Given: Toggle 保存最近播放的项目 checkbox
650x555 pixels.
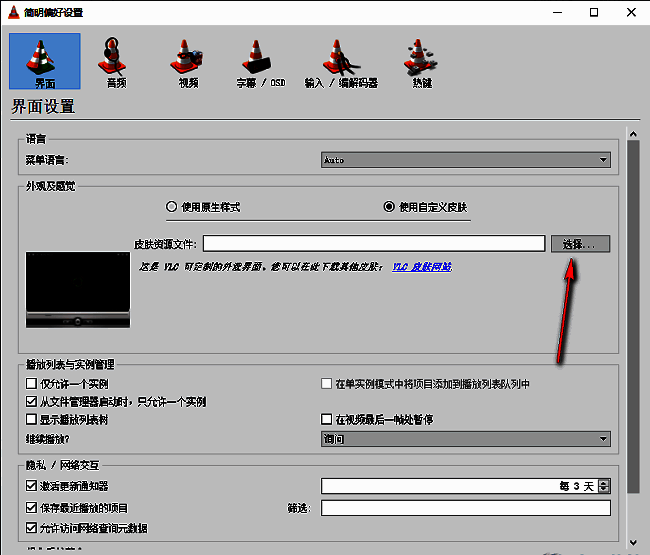Looking at the screenshot, I should pyautogui.click(x=32, y=507).
